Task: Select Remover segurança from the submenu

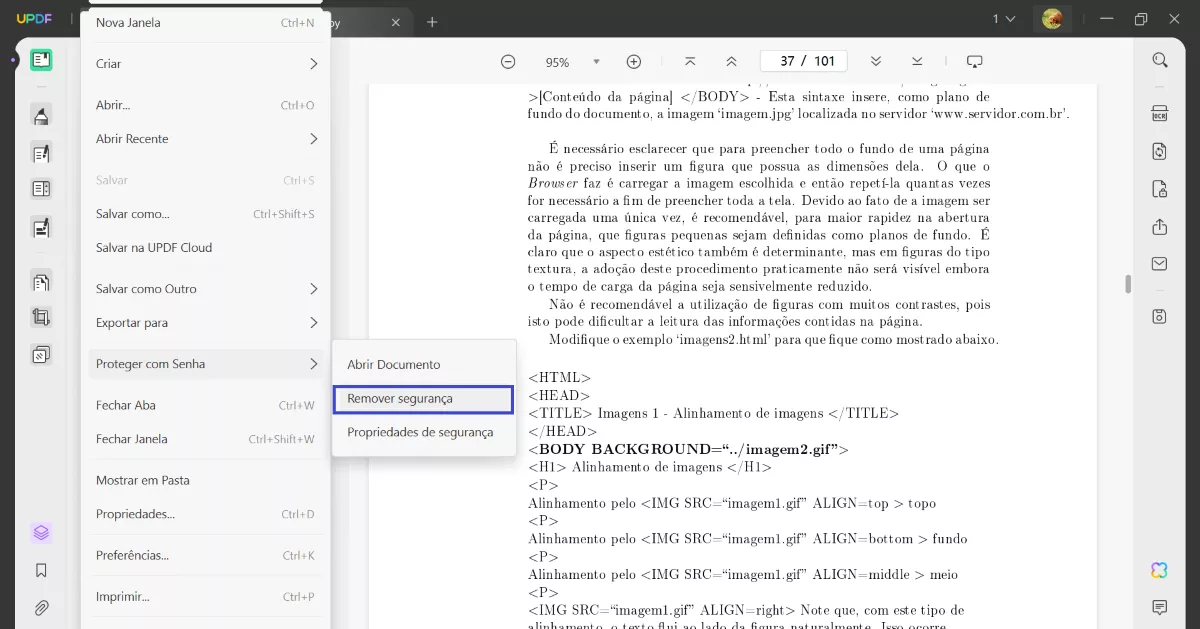Action: [x=422, y=398]
